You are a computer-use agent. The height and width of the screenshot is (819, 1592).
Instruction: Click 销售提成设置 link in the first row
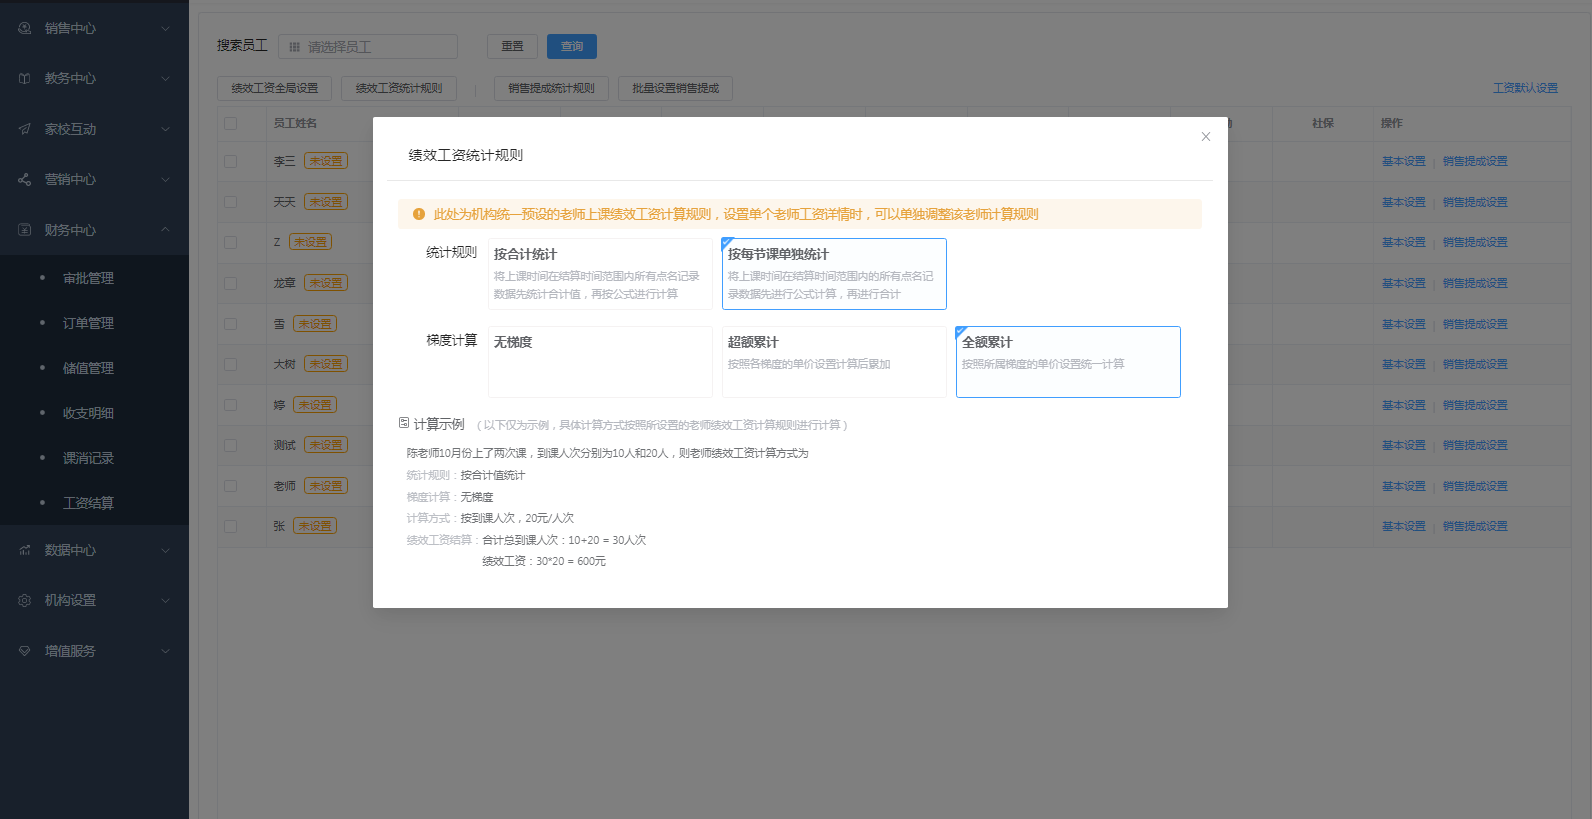point(1475,161)
